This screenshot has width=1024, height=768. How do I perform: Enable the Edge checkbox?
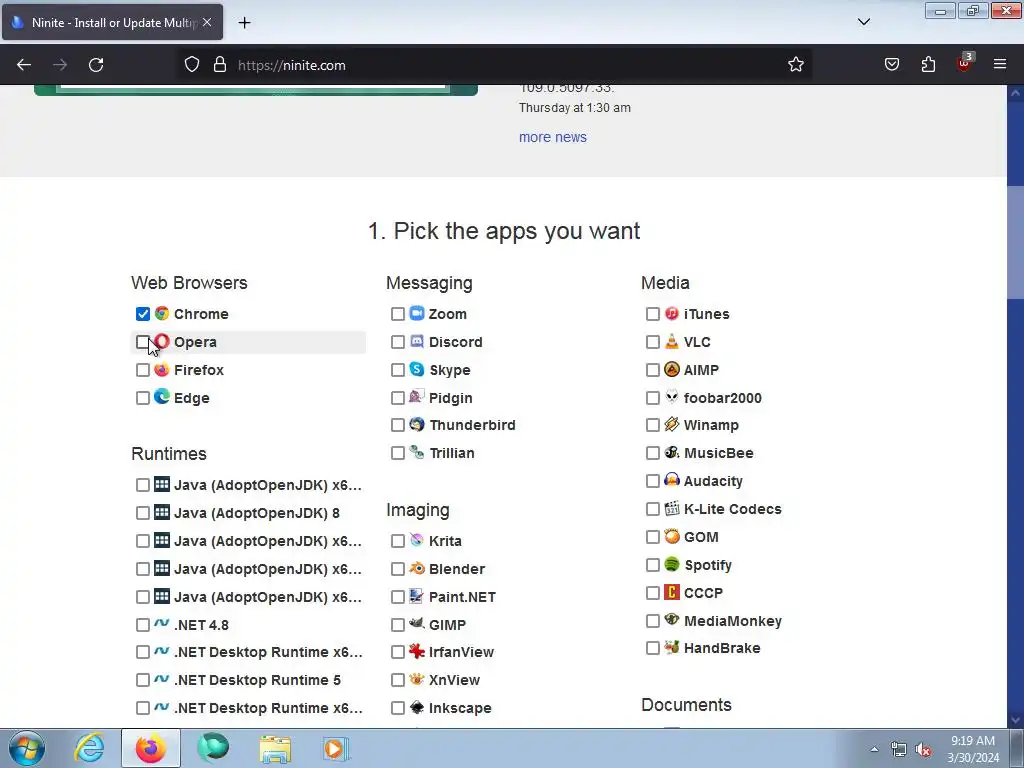tap(142, 398)
